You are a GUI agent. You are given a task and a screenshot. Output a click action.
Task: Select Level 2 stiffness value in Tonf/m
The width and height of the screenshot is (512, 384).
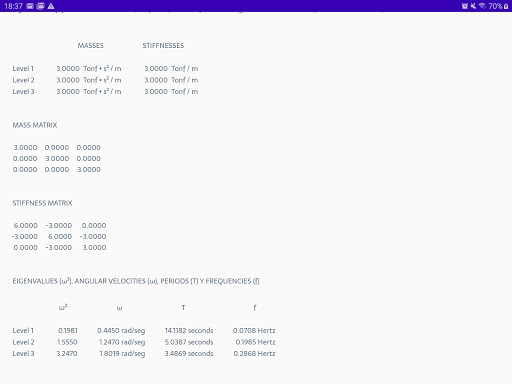[171, 80]
